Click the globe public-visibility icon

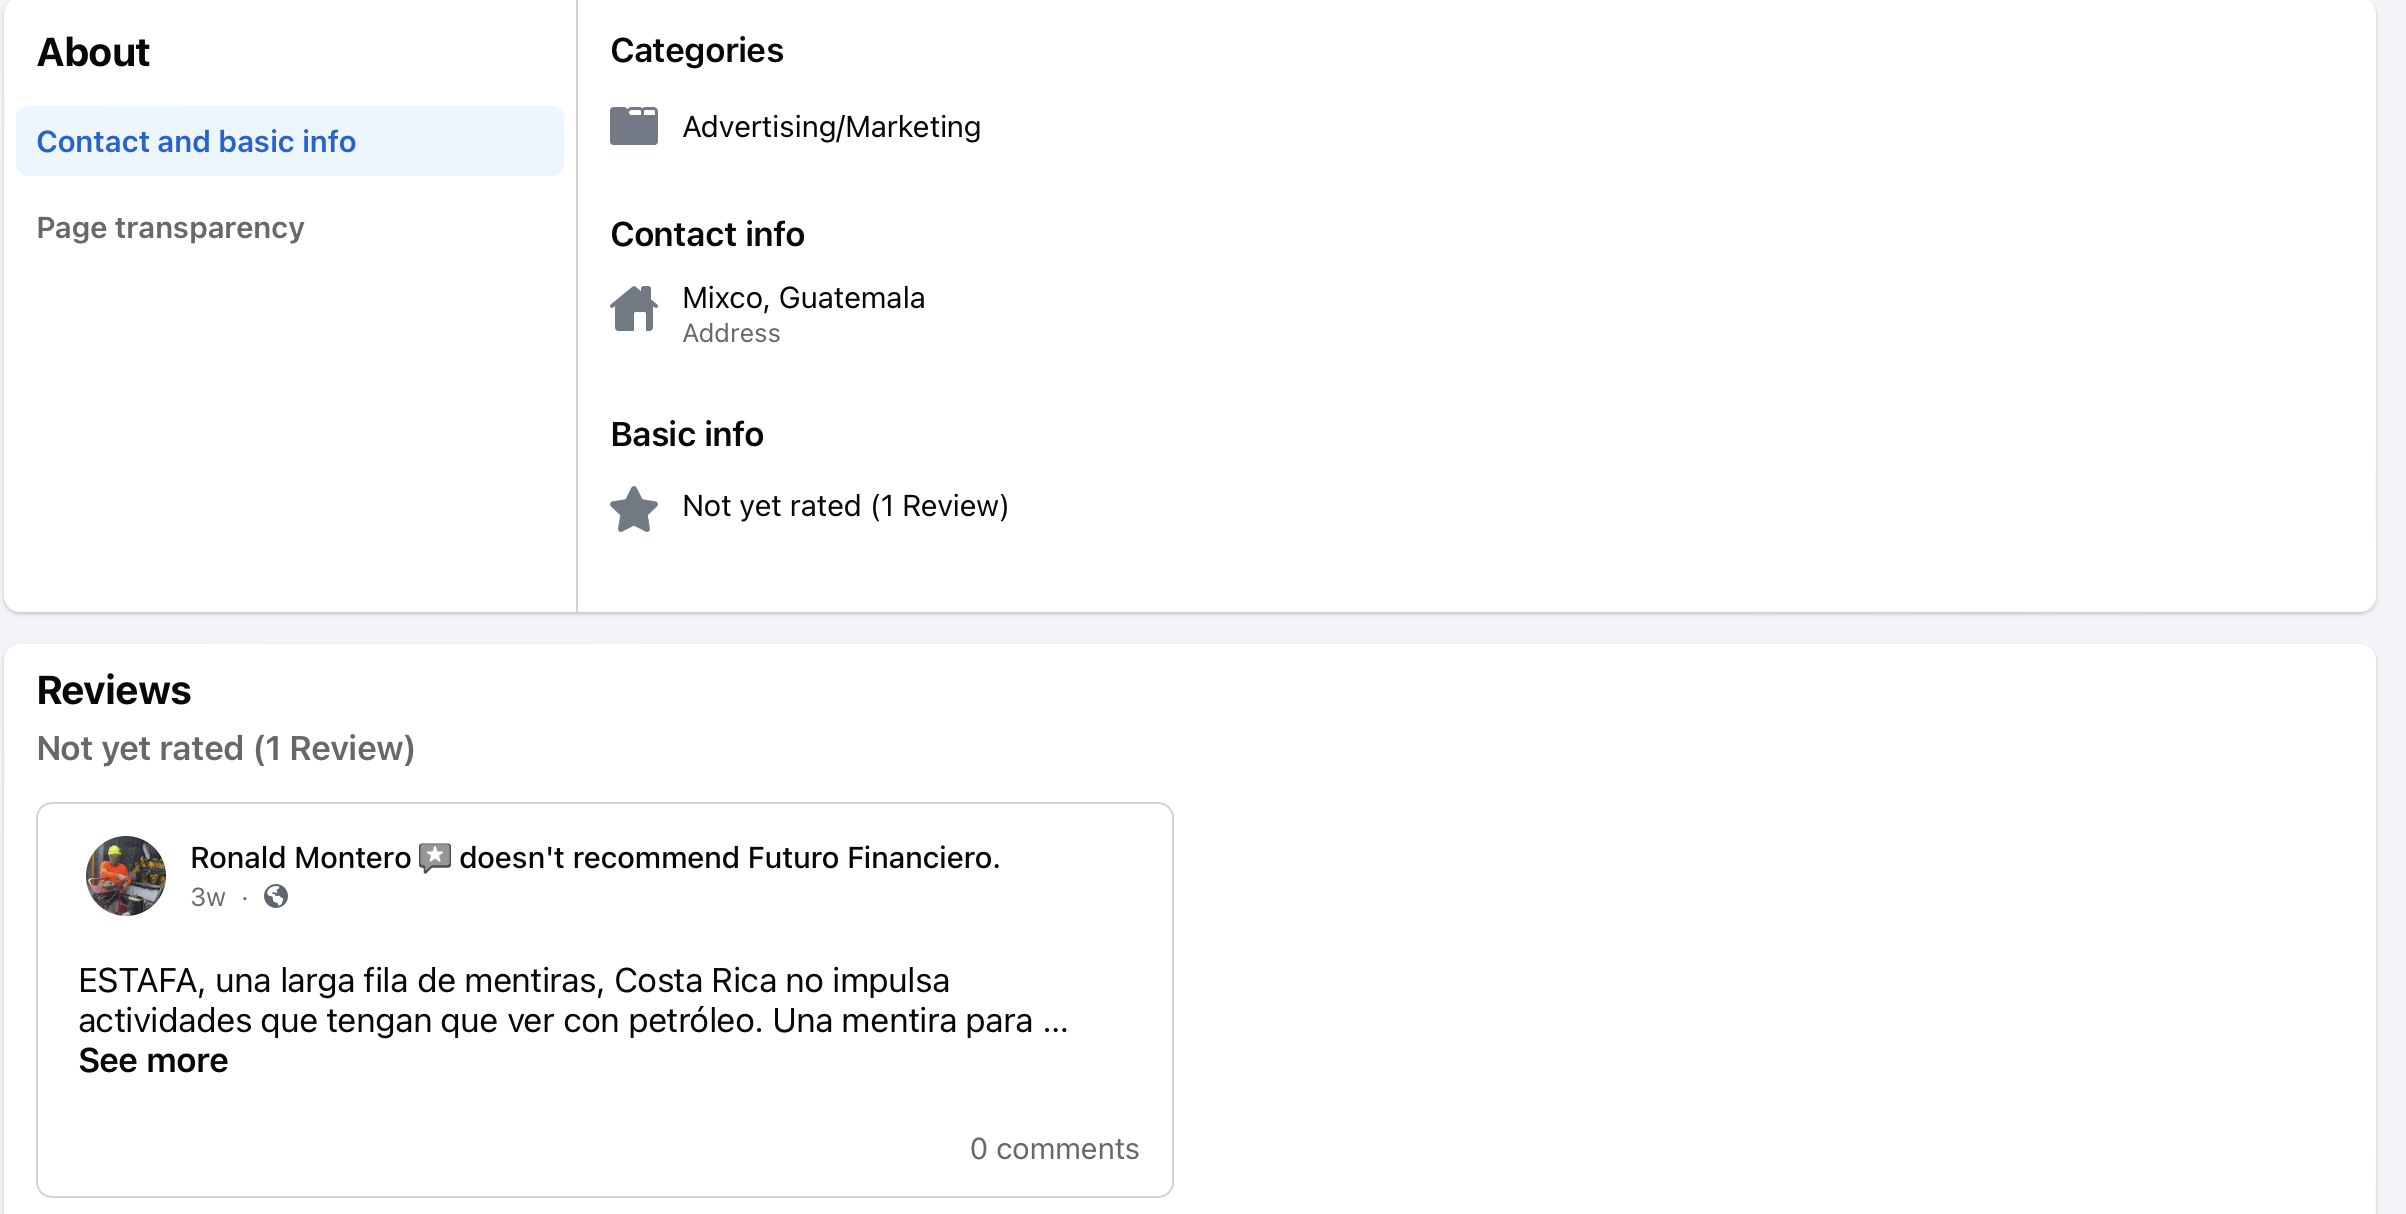click(276, 897)
